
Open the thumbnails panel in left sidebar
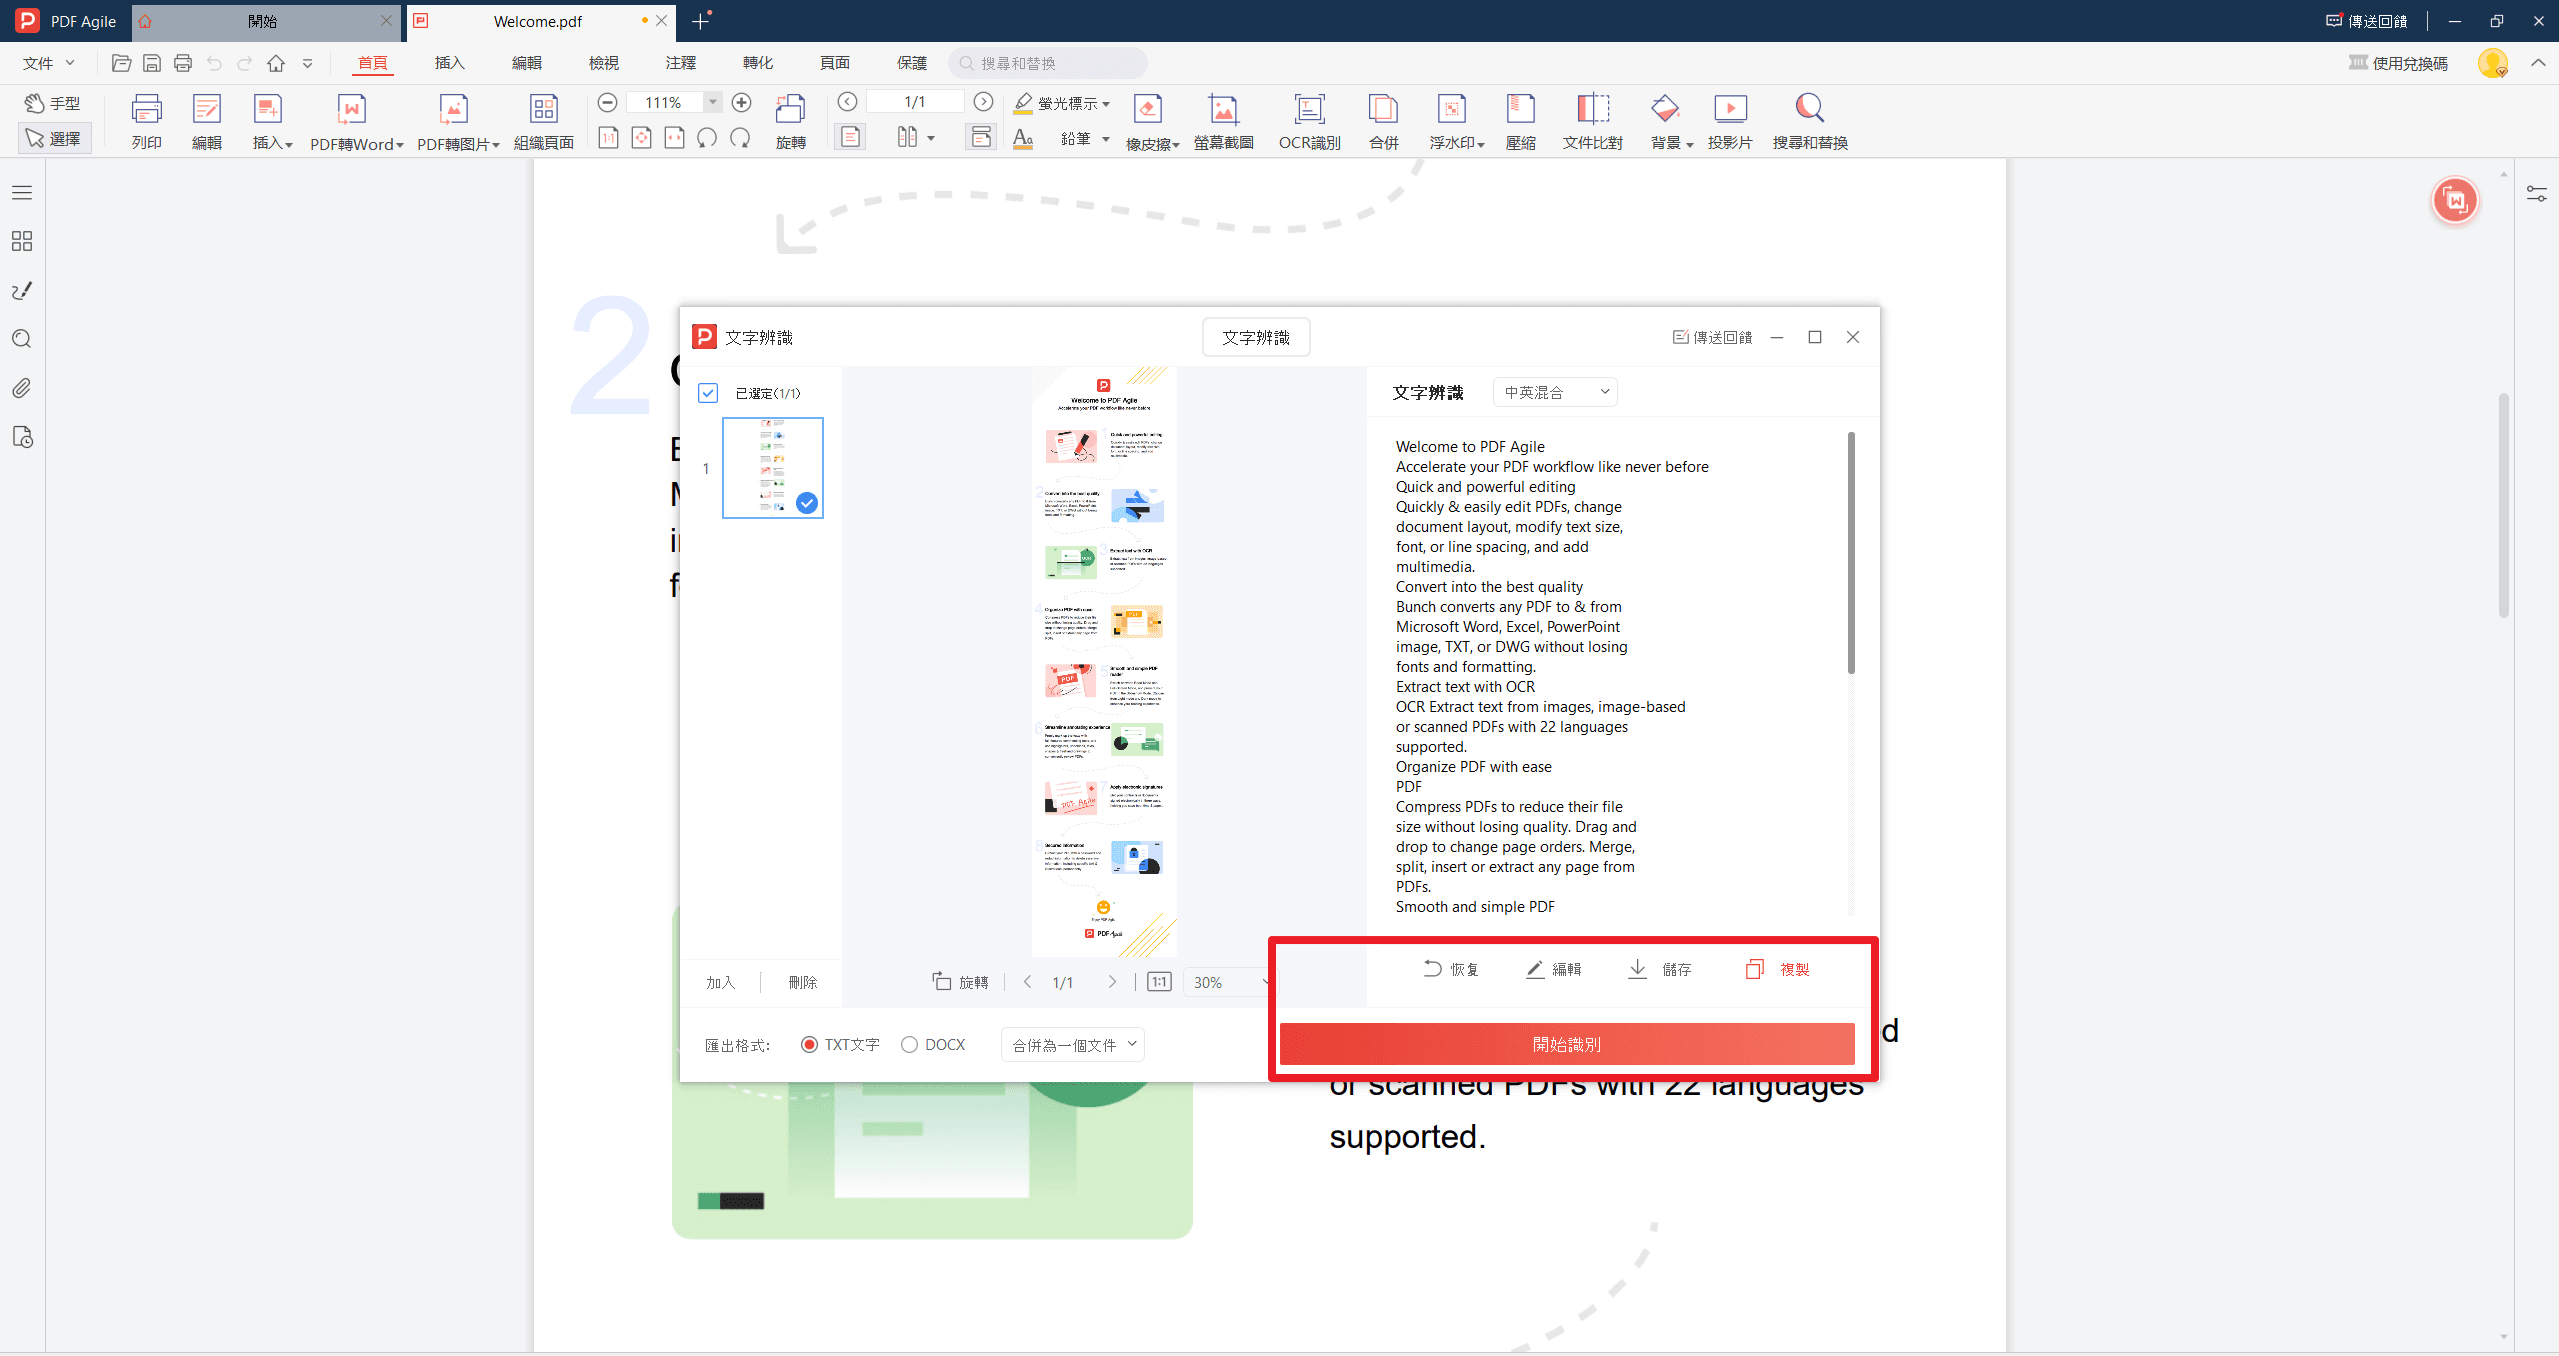[22, 241]
